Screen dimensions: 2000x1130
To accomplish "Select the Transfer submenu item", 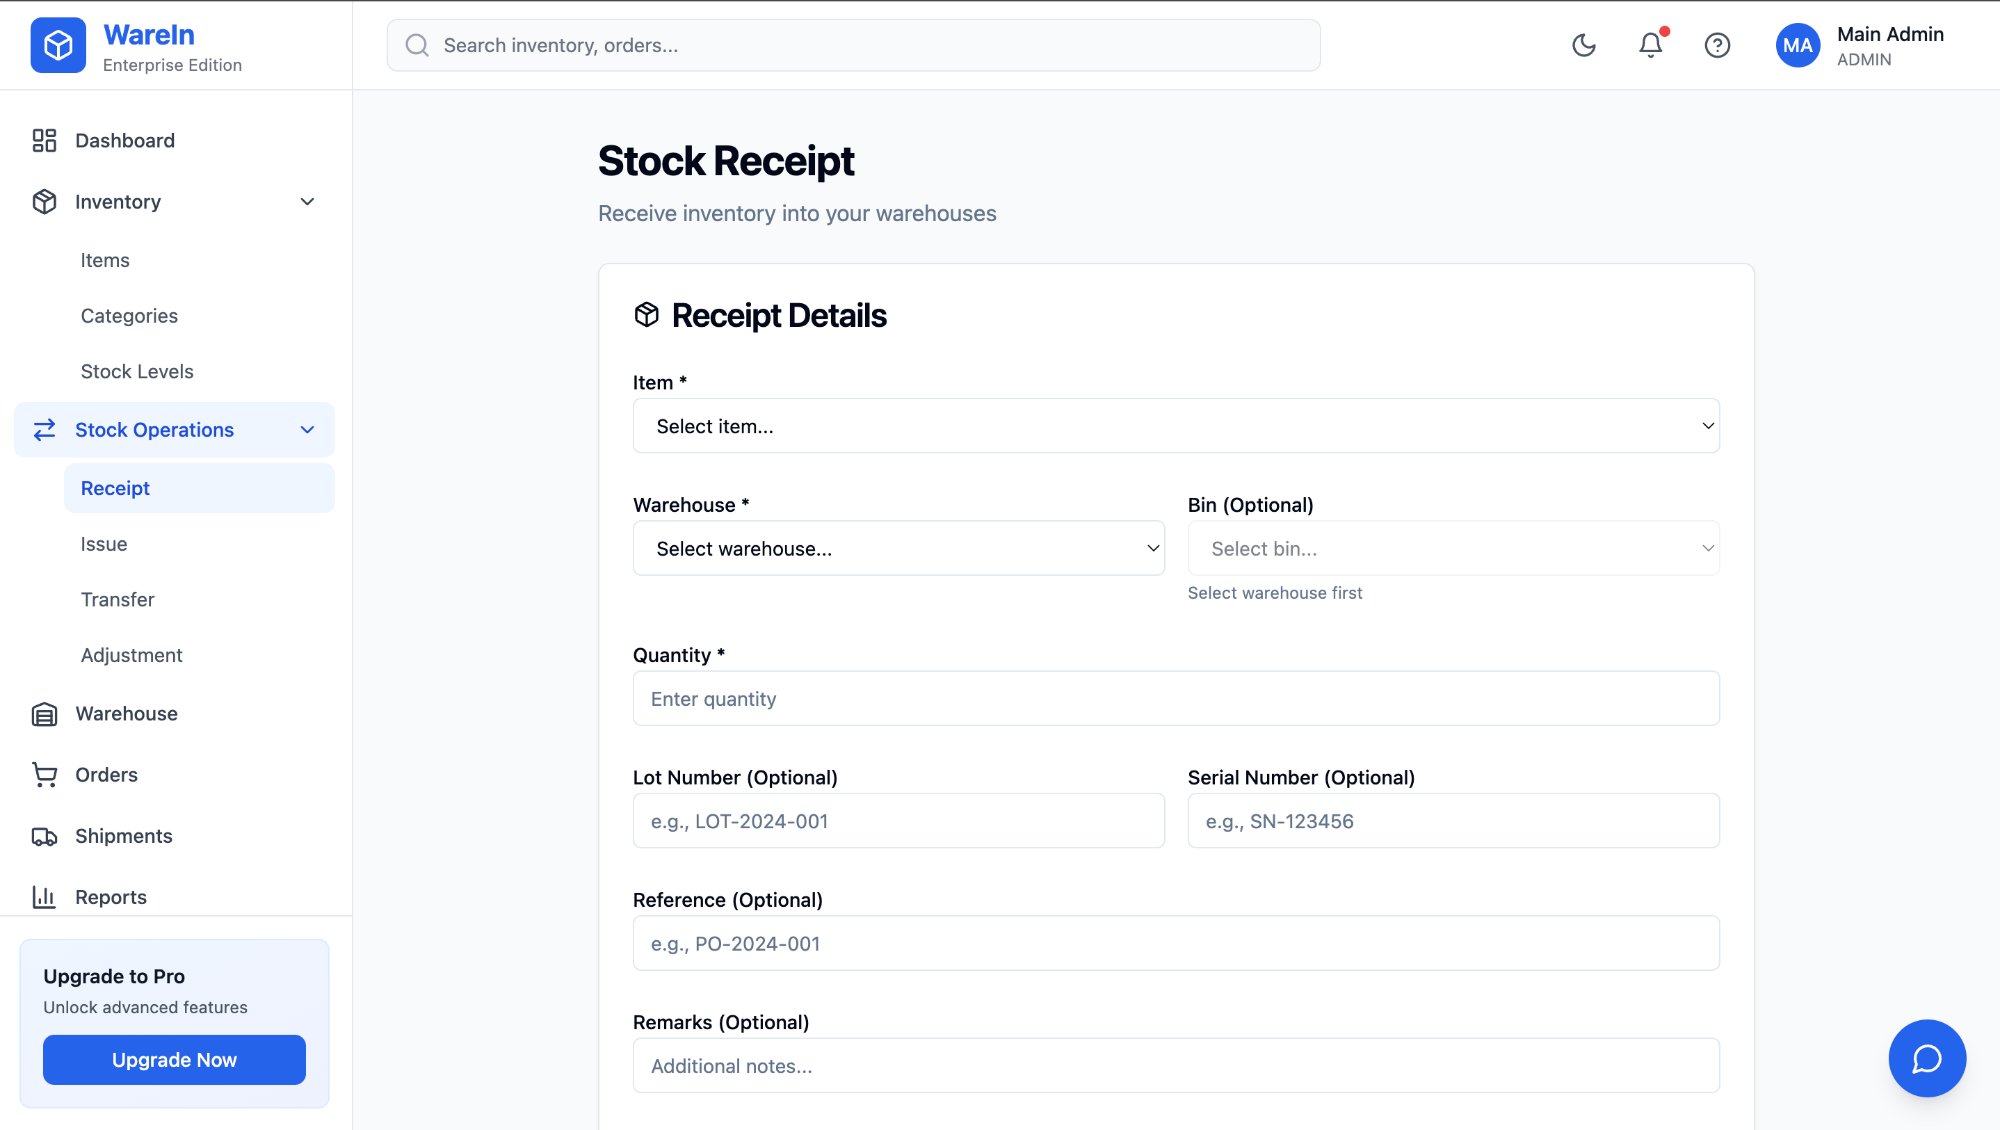I will coord(117,600).
